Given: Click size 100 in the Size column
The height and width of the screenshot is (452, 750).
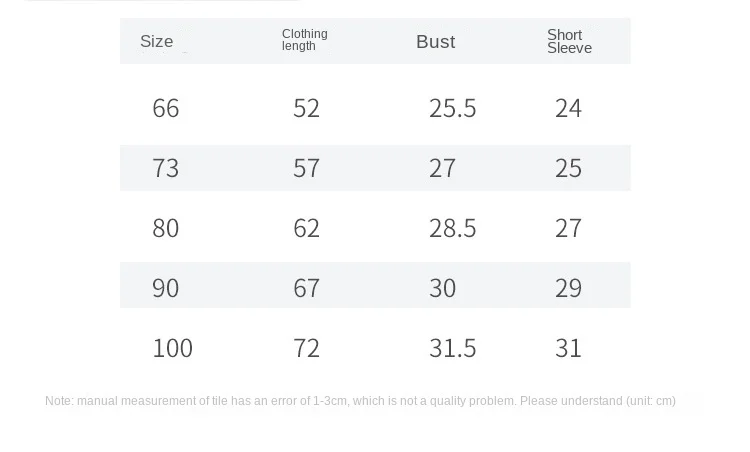Looking at the screenshot, I should [x=172, y=348].
